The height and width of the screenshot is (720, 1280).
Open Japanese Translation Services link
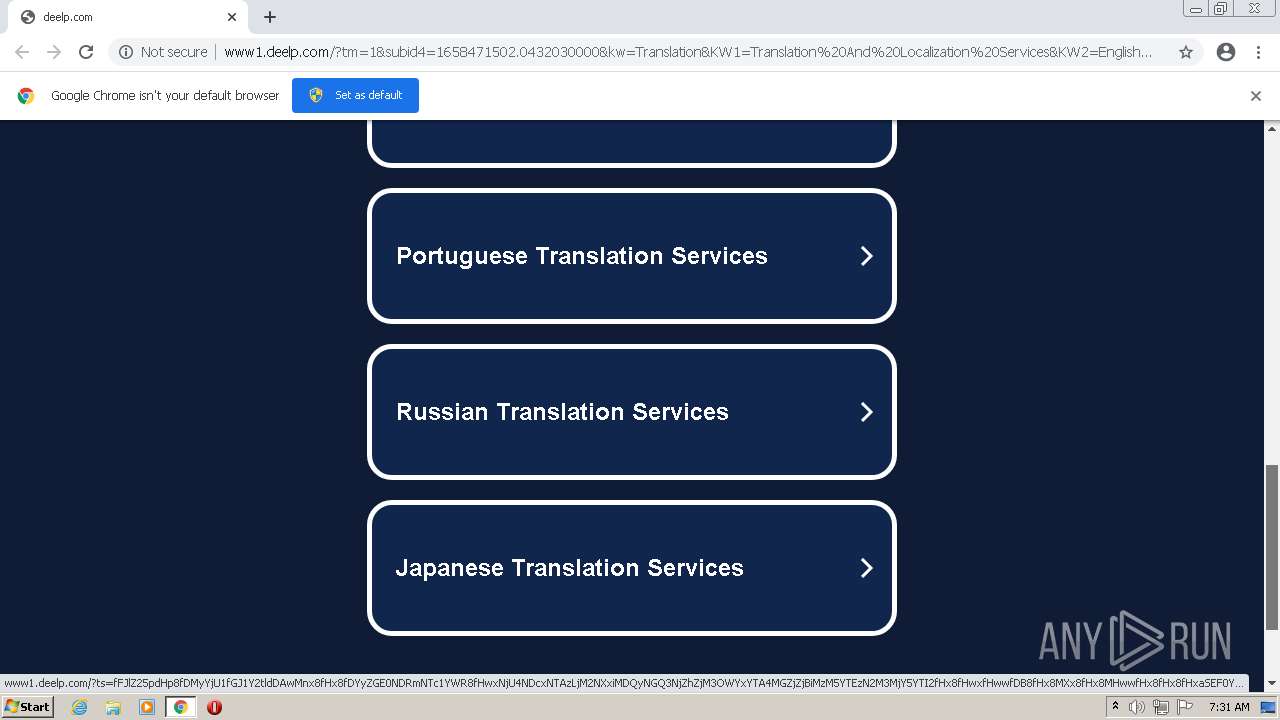[632, 568]
